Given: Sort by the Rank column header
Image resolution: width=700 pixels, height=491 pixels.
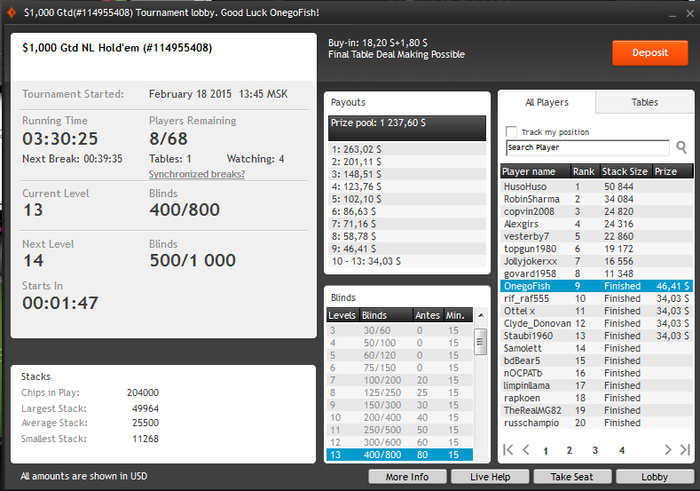Looking at the screenshot, I should (x=585, y=171).
